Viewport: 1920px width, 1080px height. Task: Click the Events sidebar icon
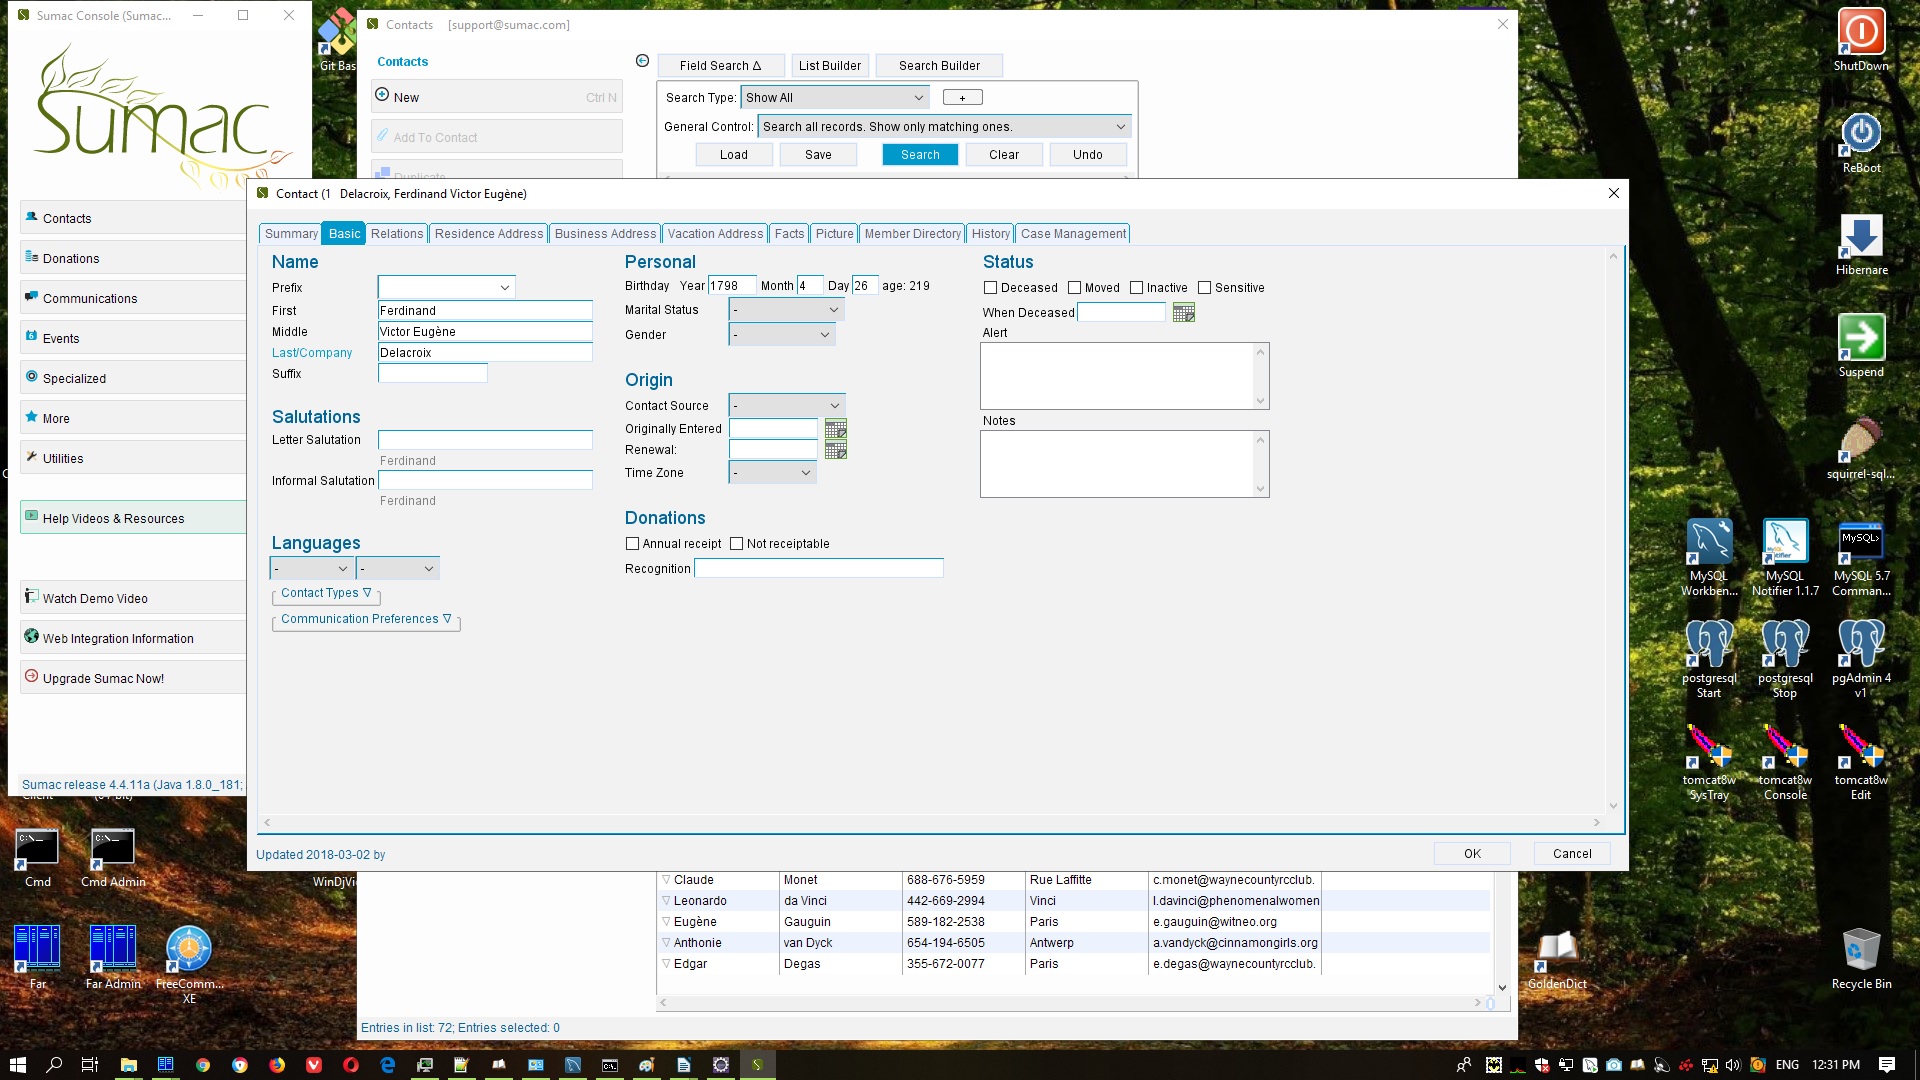click(x=31, y=337)
